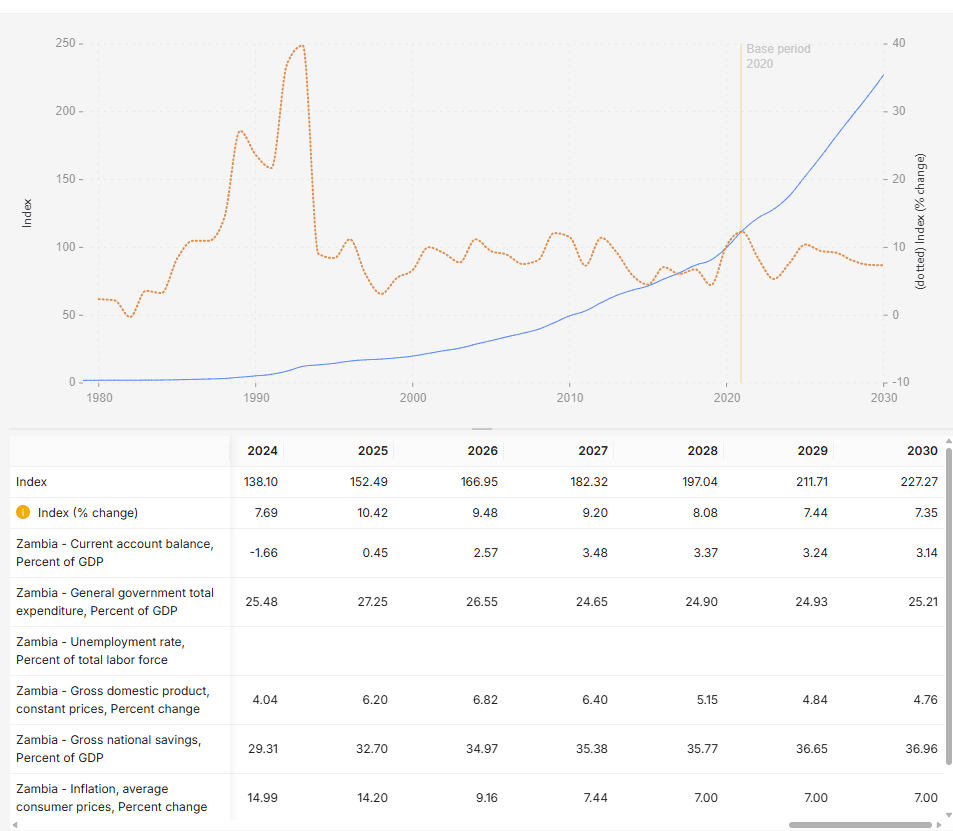Click the Gross domestic product row label
This screenshot has height=831, width=953.
pos(112,700)
